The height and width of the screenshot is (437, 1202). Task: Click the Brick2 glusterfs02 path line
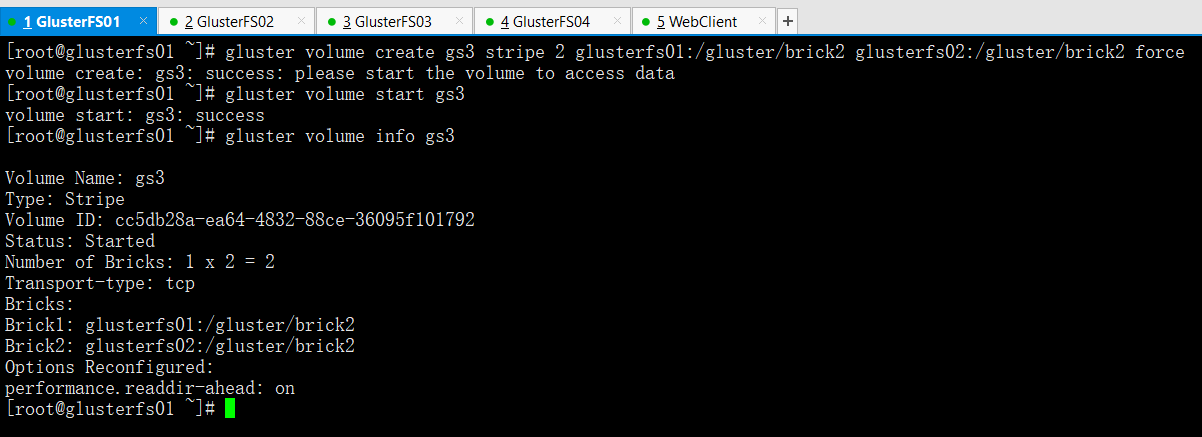(180, 346)
